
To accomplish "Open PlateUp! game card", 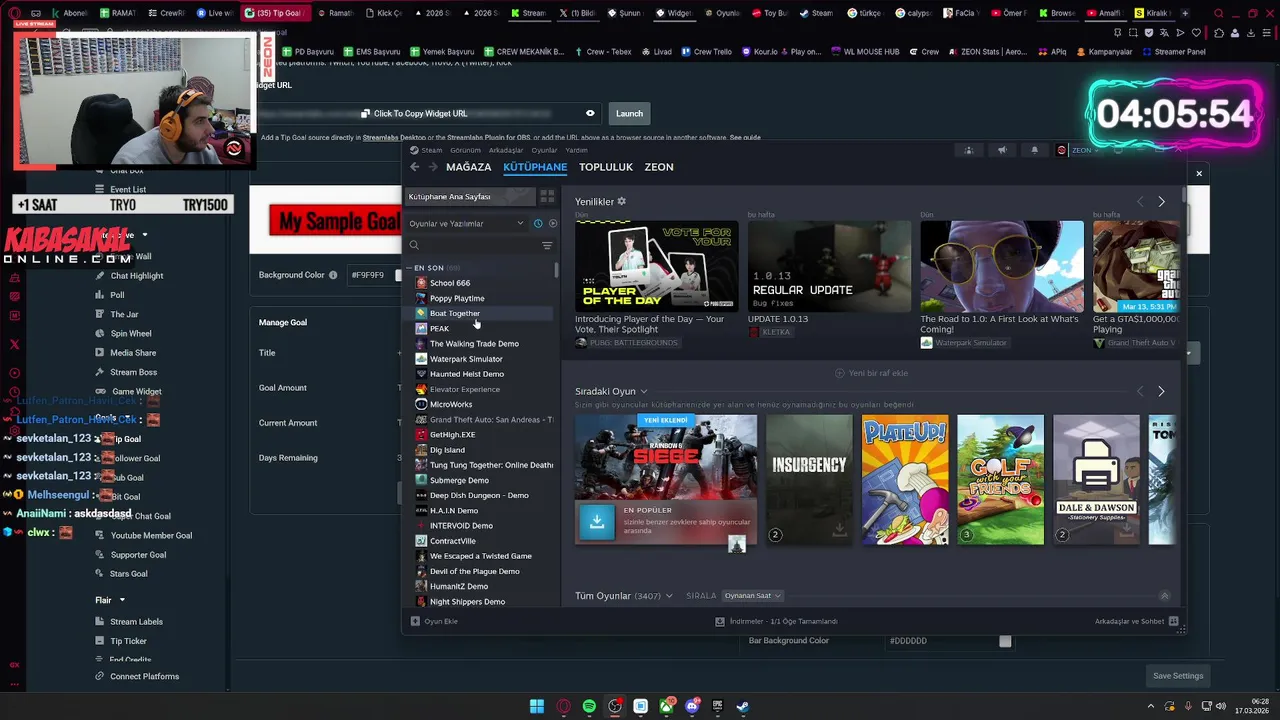I will 905,480.
